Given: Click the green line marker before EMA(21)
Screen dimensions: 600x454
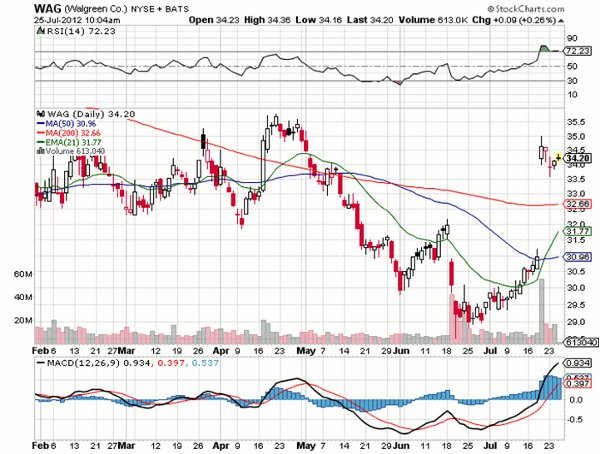Looking at the screenshot, I should point(41,142).
